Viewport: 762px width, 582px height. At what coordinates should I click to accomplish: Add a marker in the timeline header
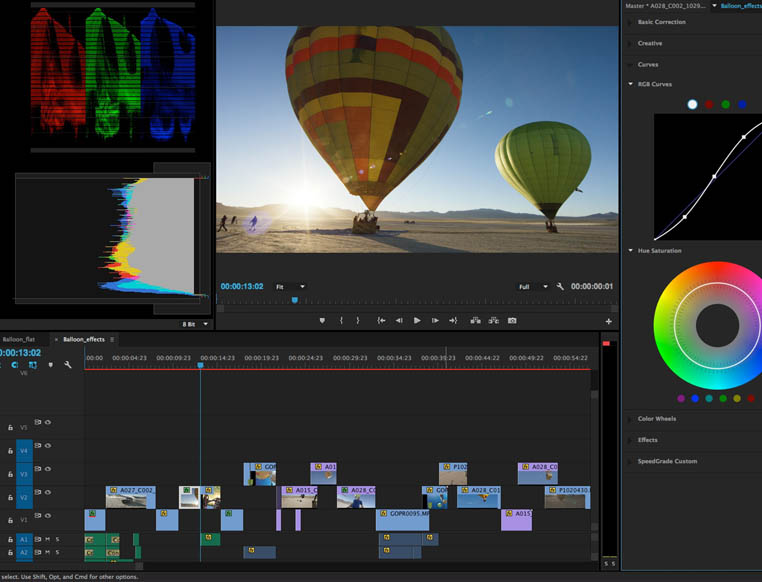click(51, 364)
